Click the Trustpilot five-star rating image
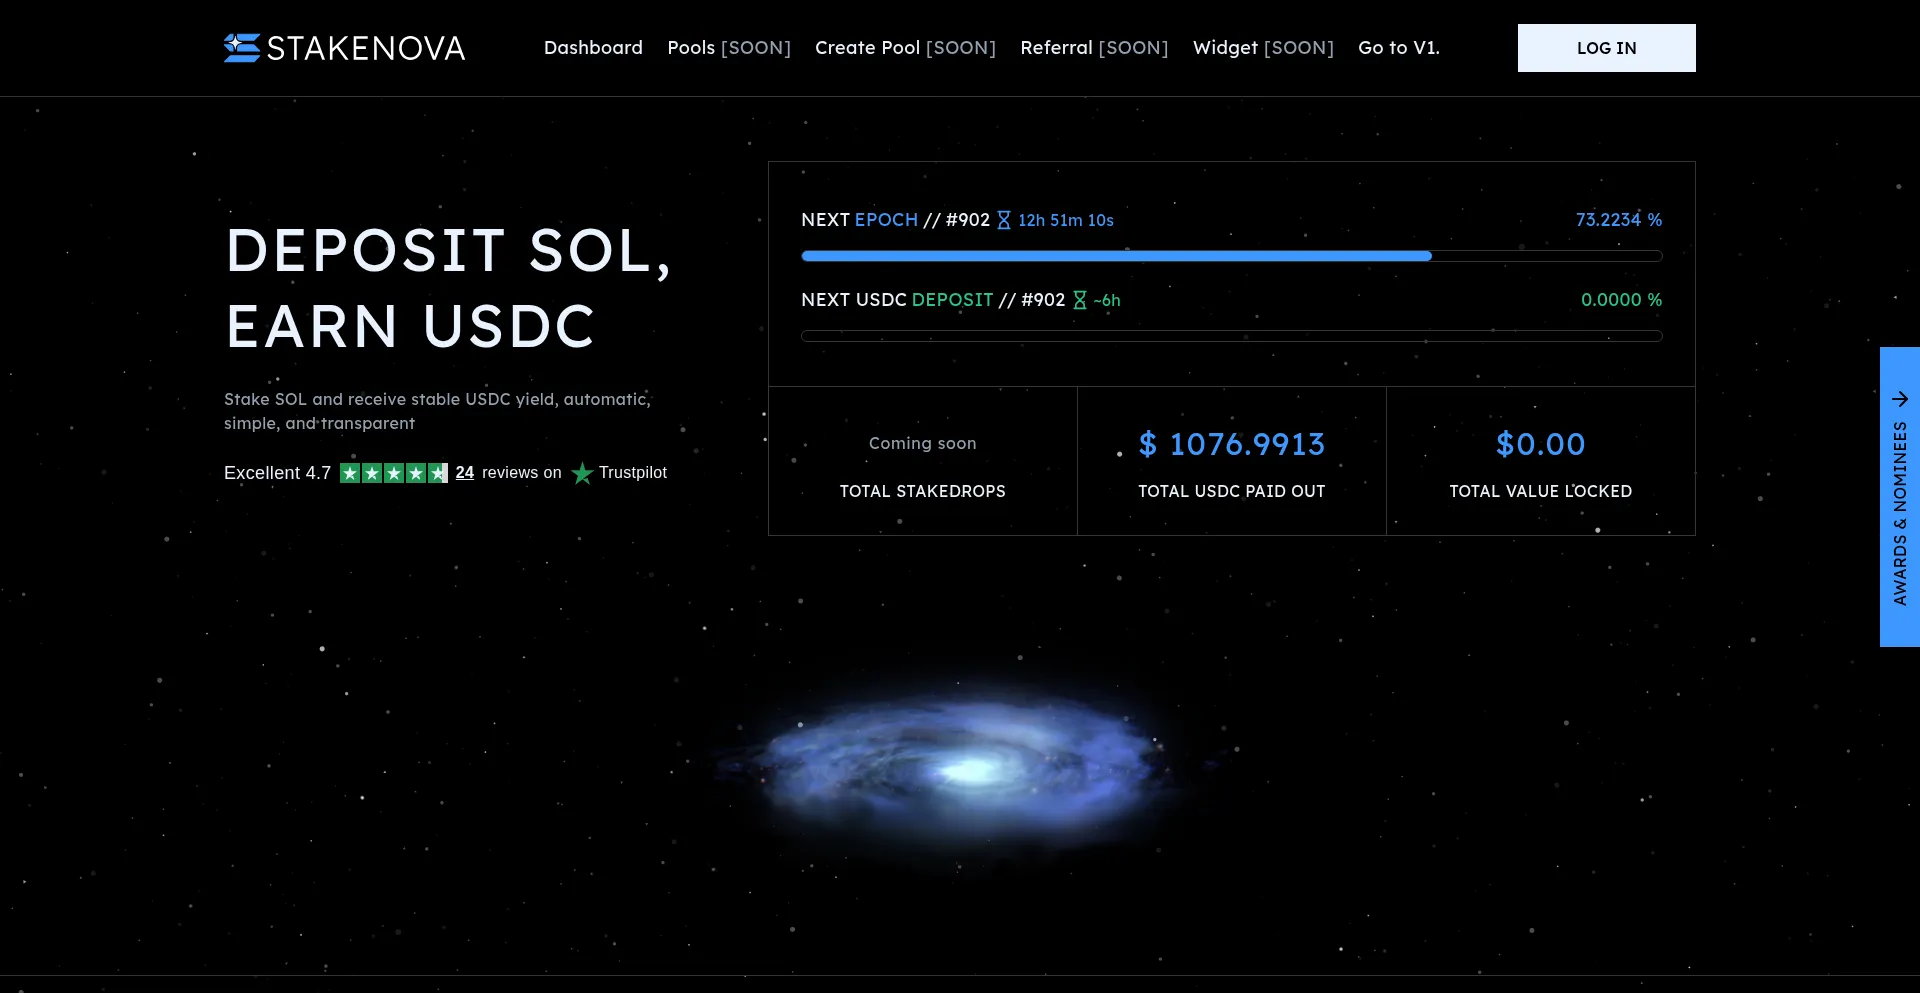Image resolution: width=1920 pixels, height=993 pixels. coord(394,473)
